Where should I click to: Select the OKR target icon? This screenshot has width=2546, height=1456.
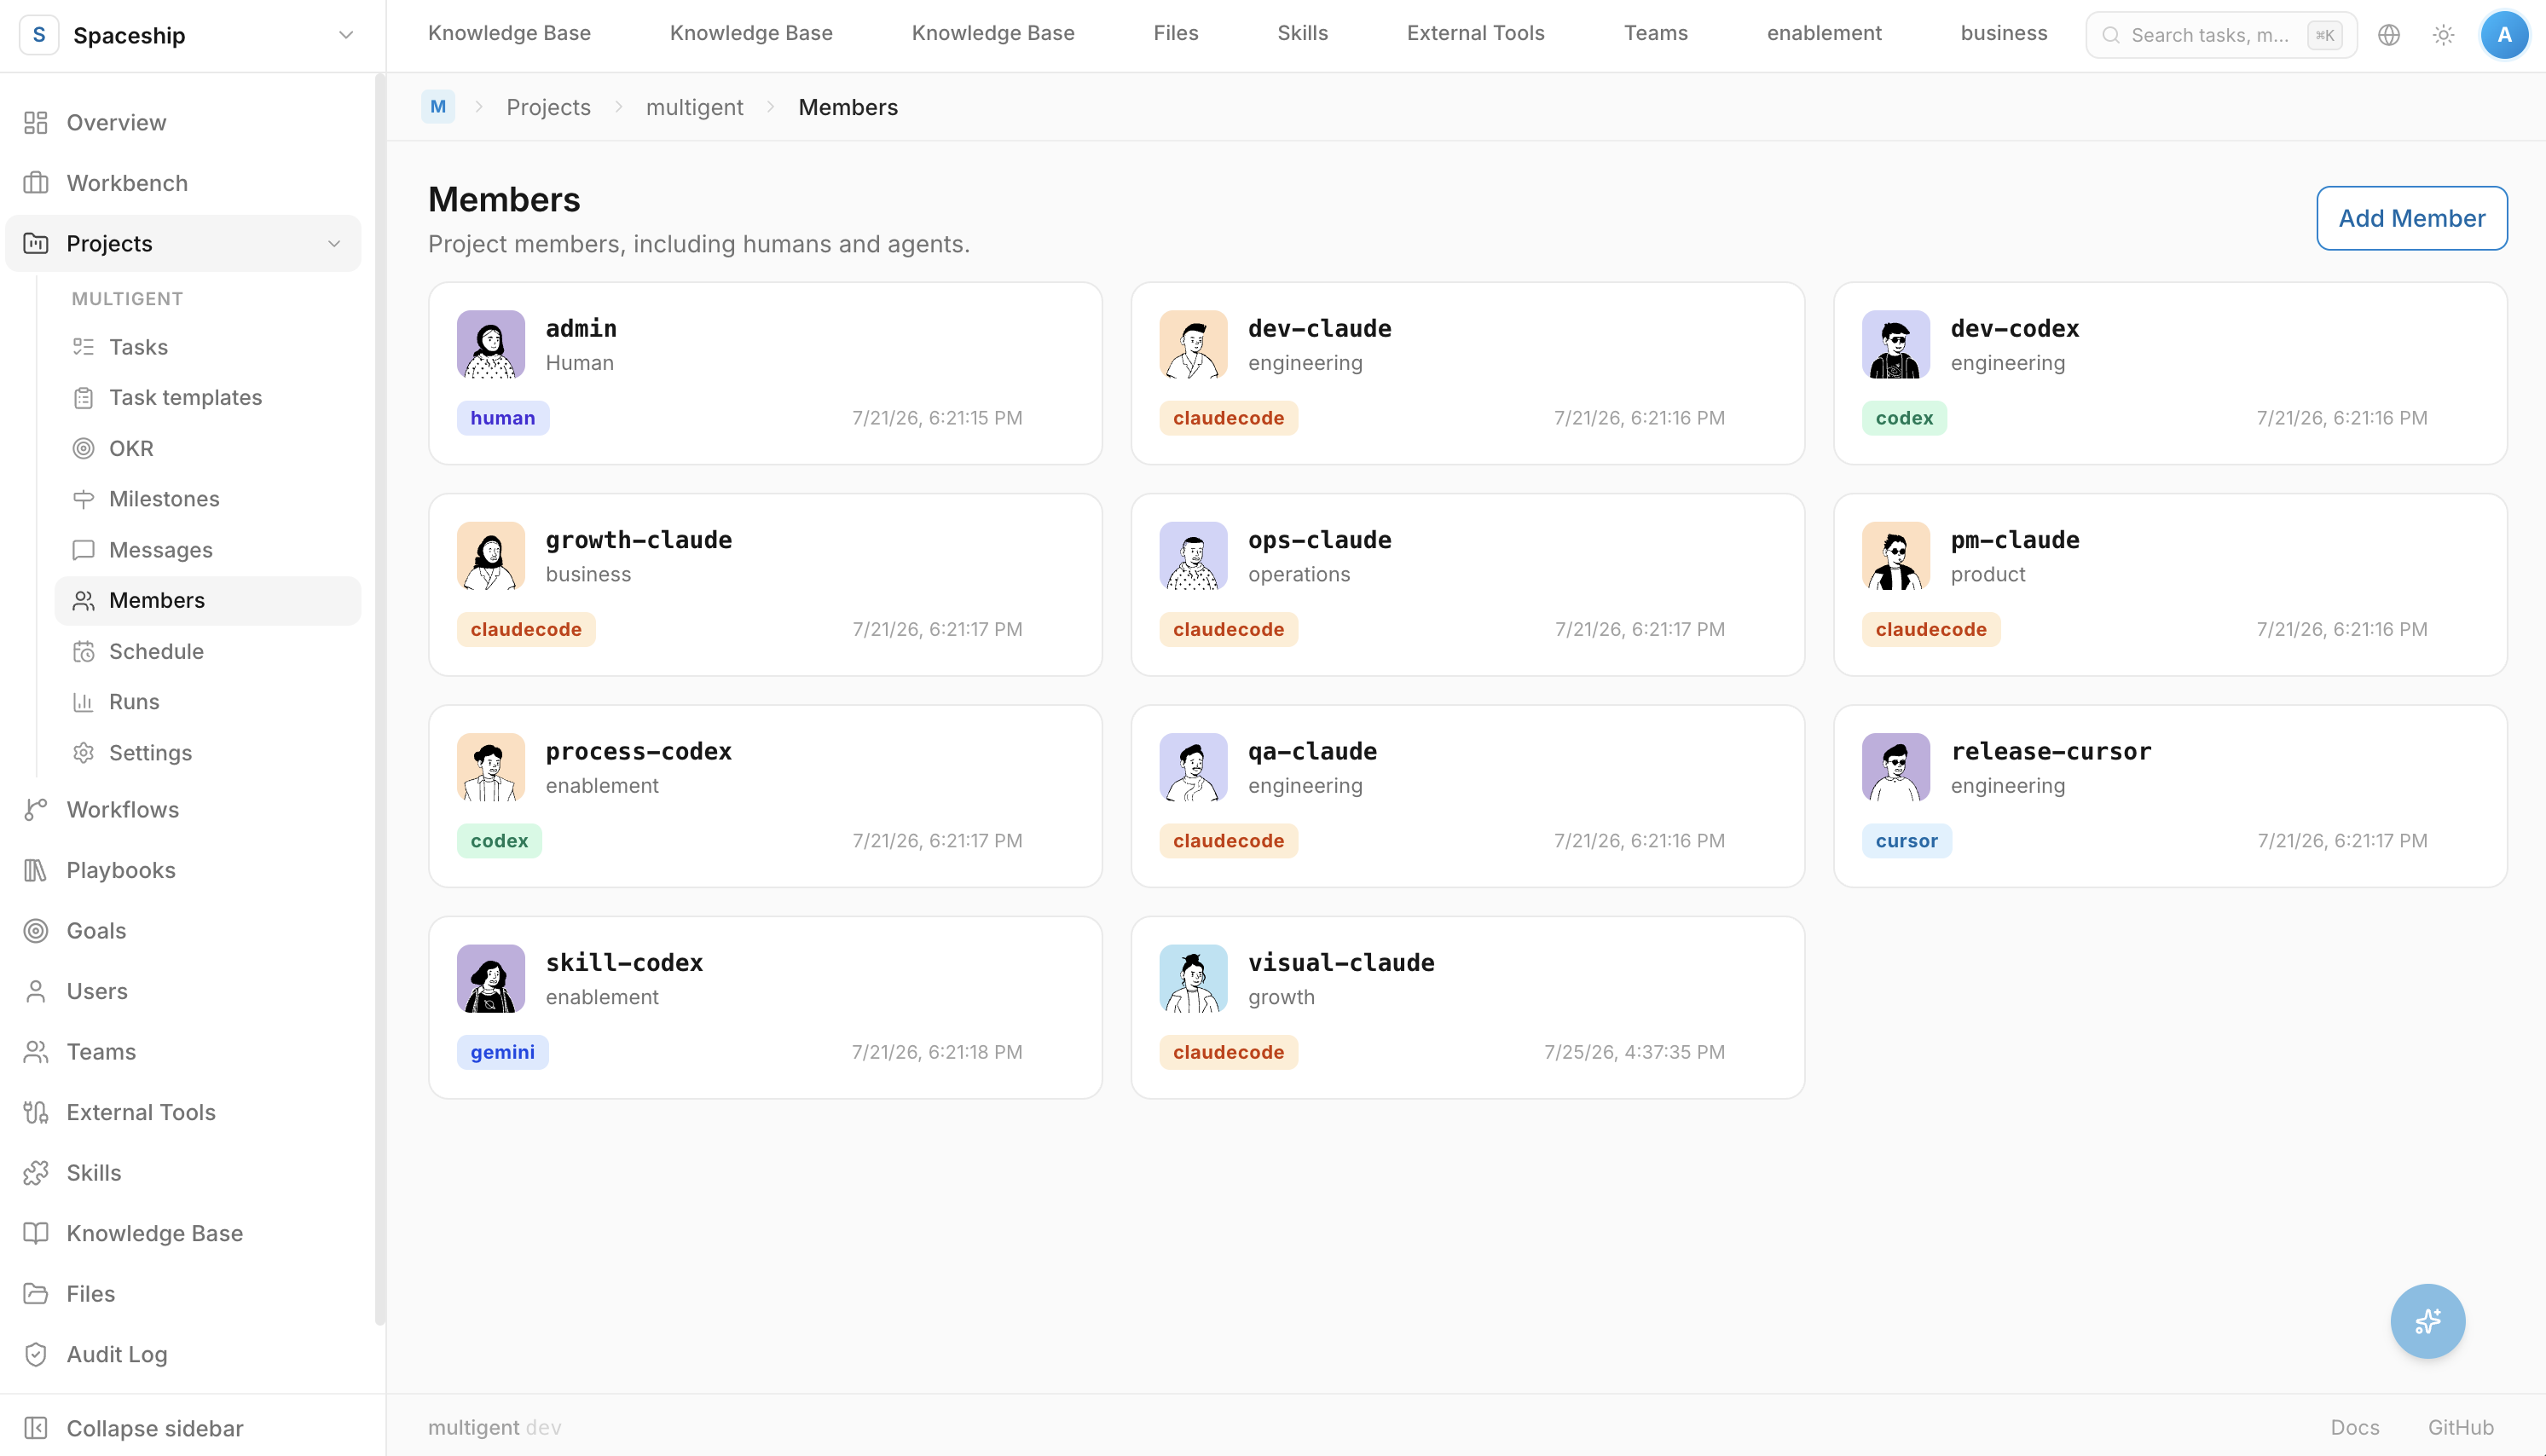(x=84, y=448)
